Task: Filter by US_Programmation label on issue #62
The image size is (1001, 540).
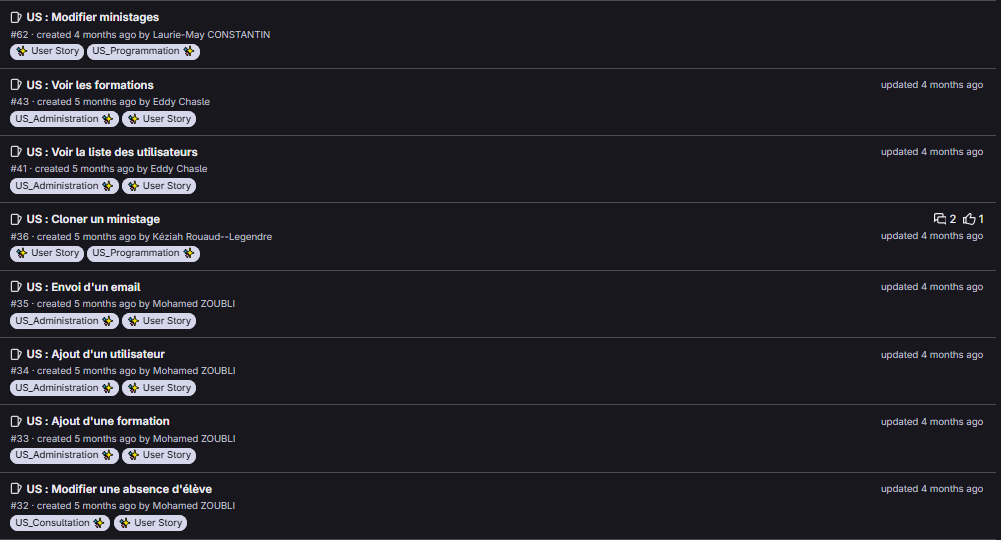Action: (x=143, y=51)
